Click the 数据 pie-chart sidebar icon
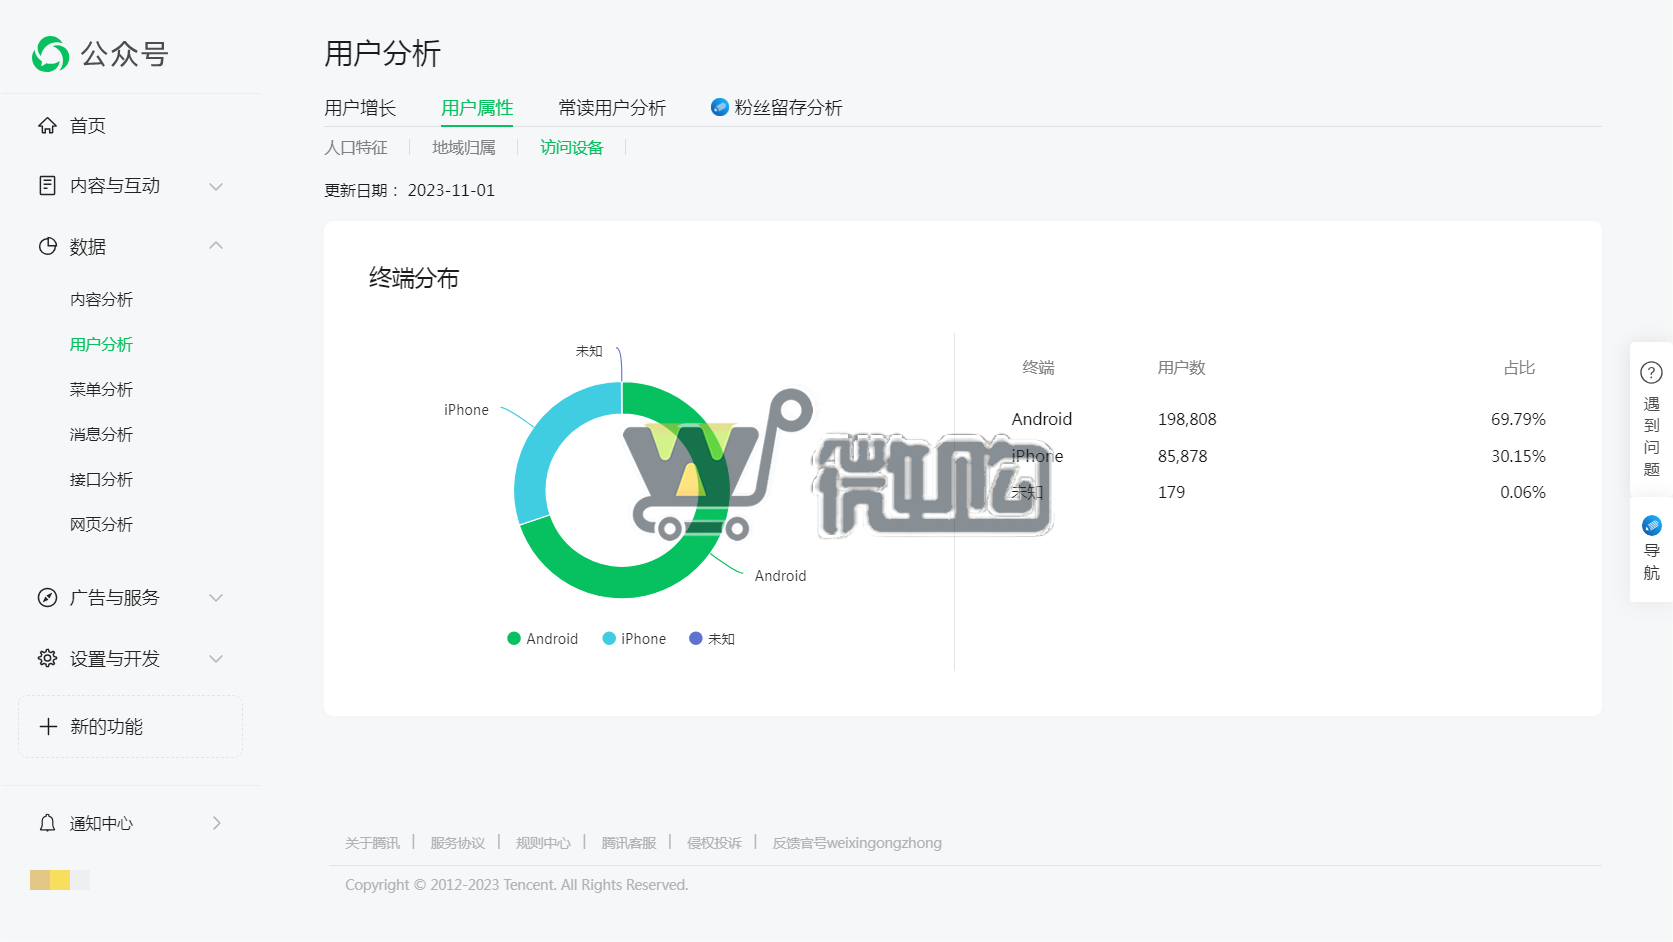The width and height of the screenshot is (1673, 942). point(46,246)
